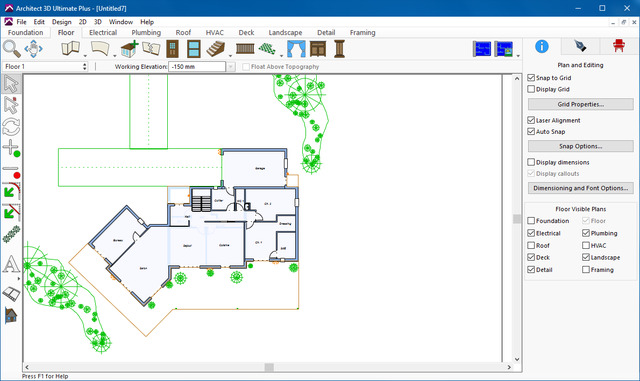Pick the Column tool
Viewport: 640px width, 381px height.
click(x=339, y=49)
